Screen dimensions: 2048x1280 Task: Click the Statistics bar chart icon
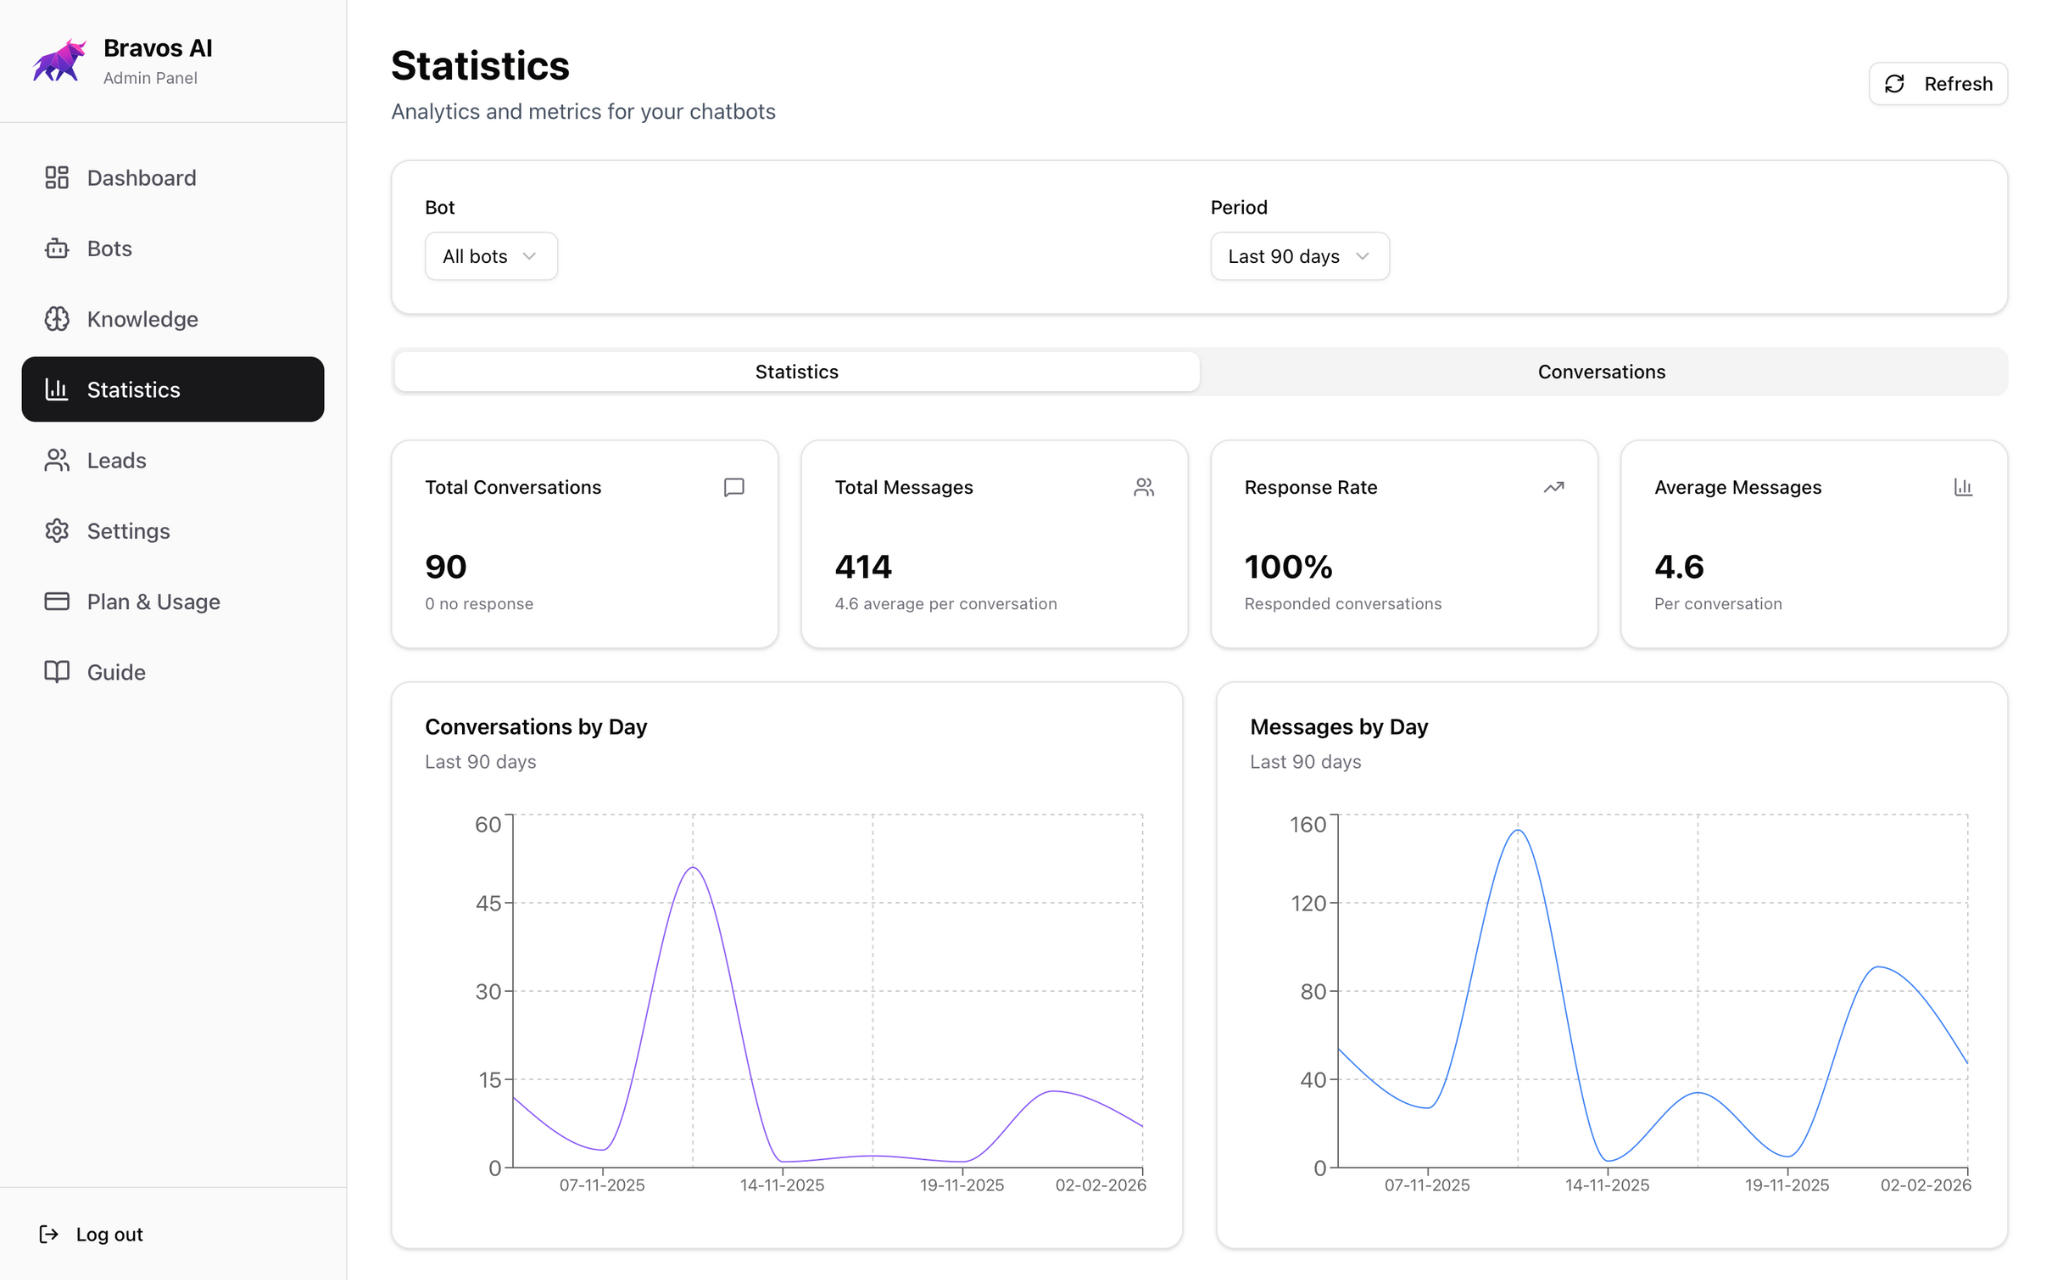tap(57, 389)
